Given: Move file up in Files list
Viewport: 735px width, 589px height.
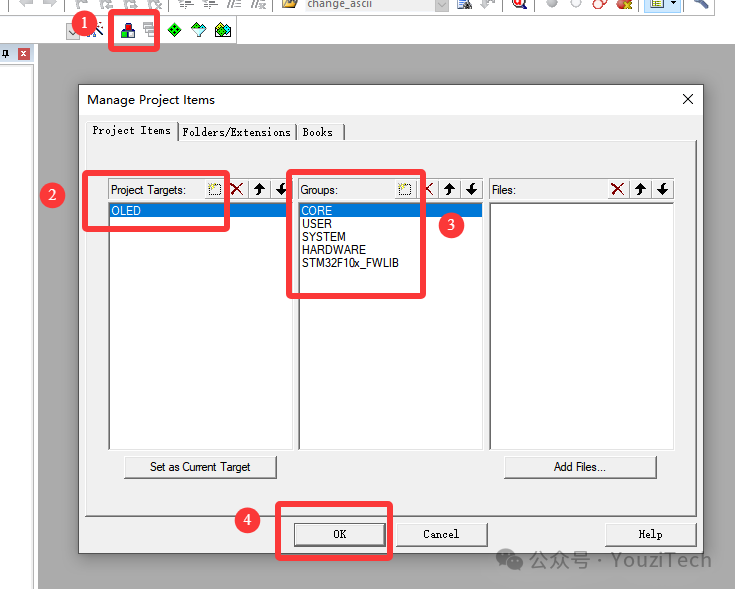Looking at the screenshot, I should click(x=640, y=189).
